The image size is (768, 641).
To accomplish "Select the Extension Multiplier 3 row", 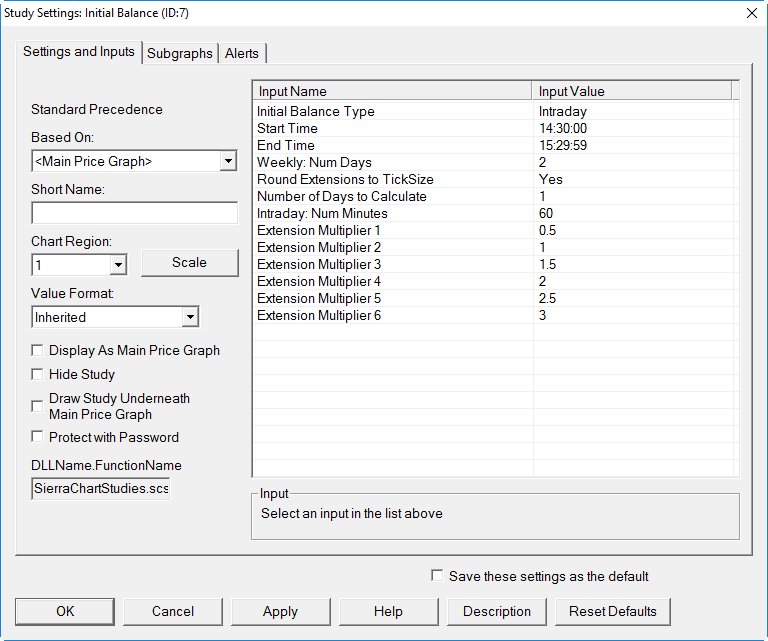I will (x=494, y=264).
